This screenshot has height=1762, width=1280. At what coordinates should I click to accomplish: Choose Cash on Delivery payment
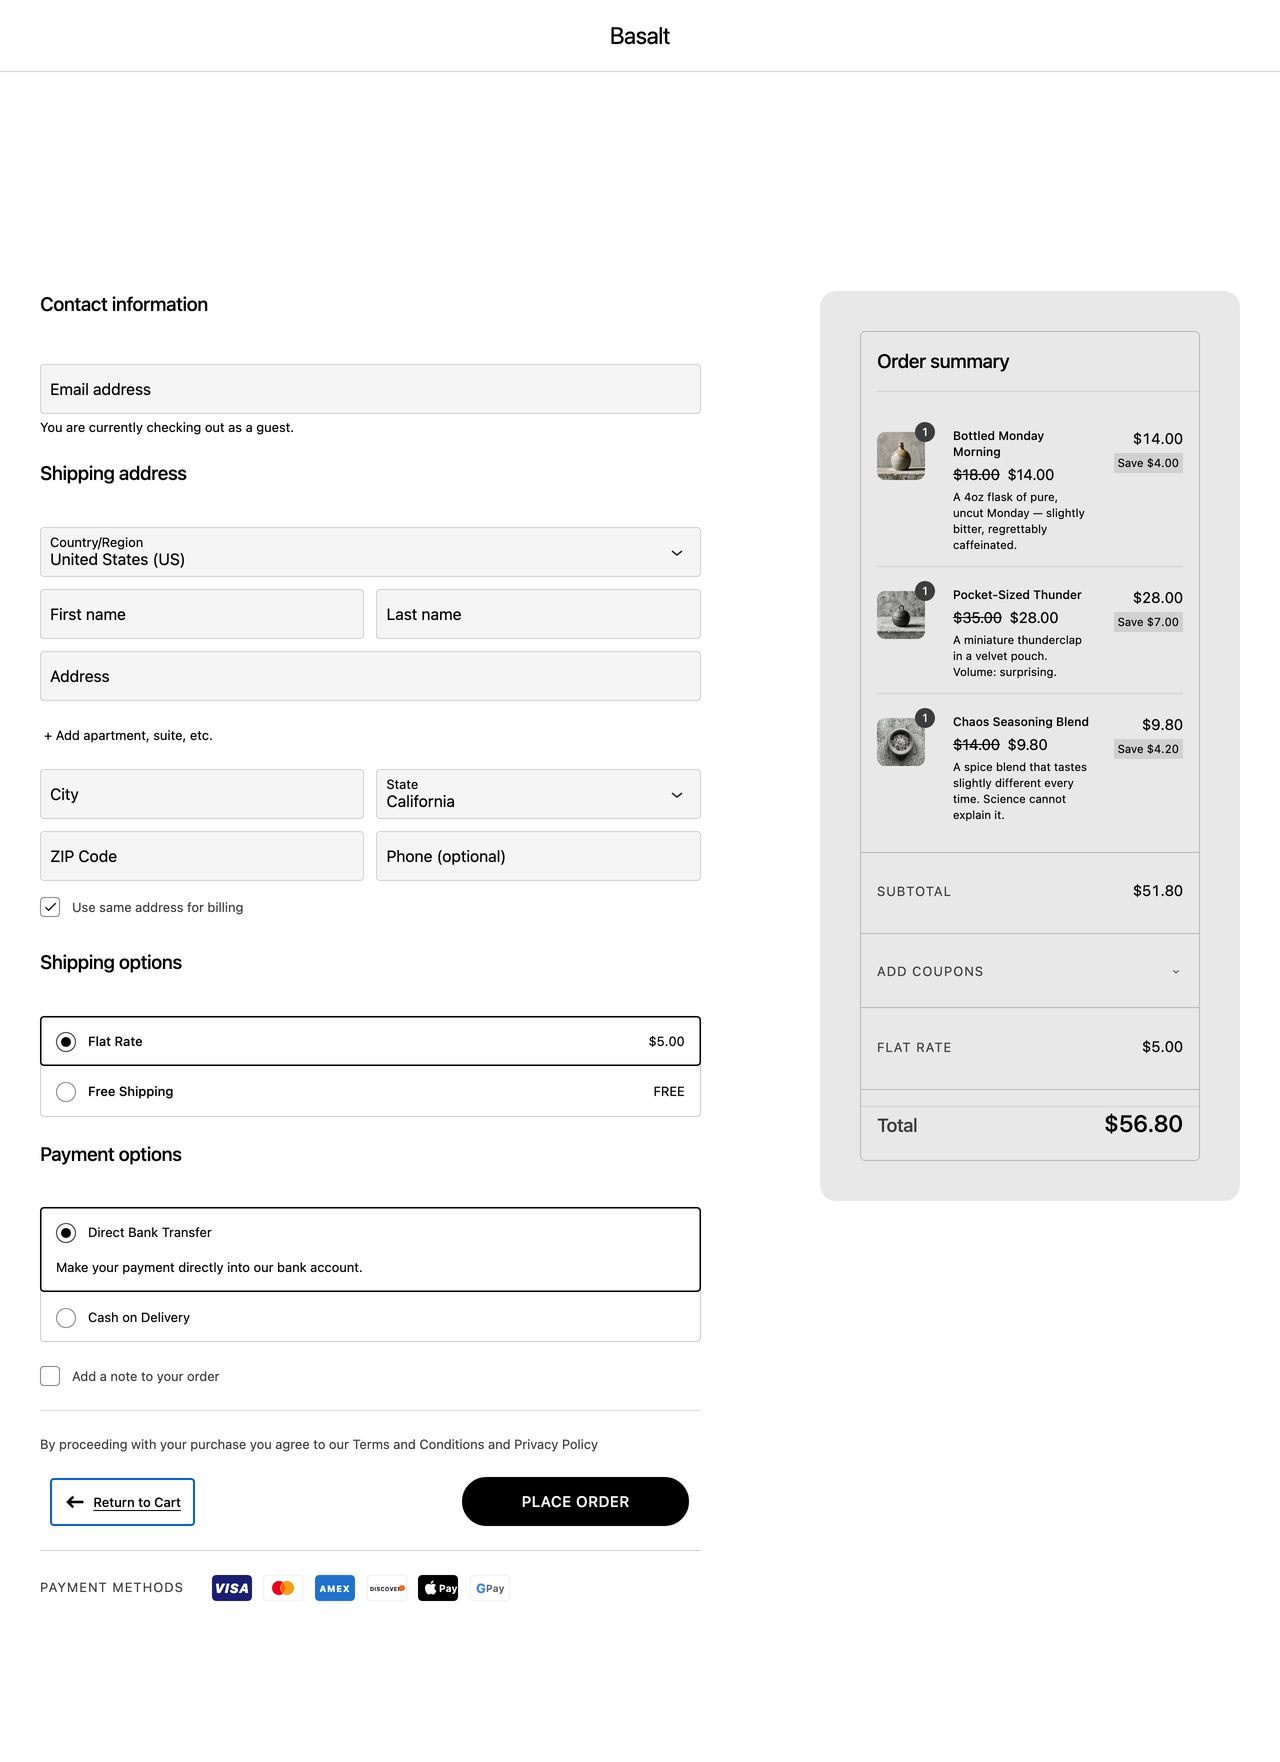66,1318
